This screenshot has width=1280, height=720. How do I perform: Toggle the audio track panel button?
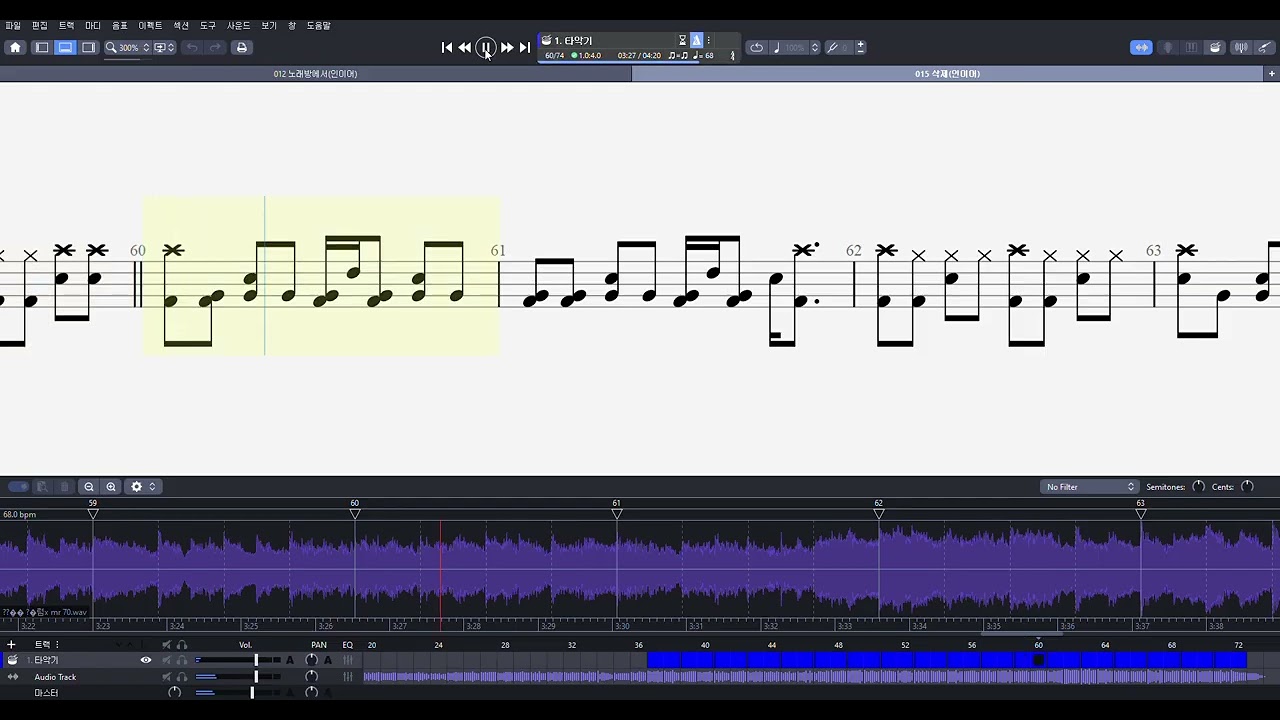[x=1141, y=47]
